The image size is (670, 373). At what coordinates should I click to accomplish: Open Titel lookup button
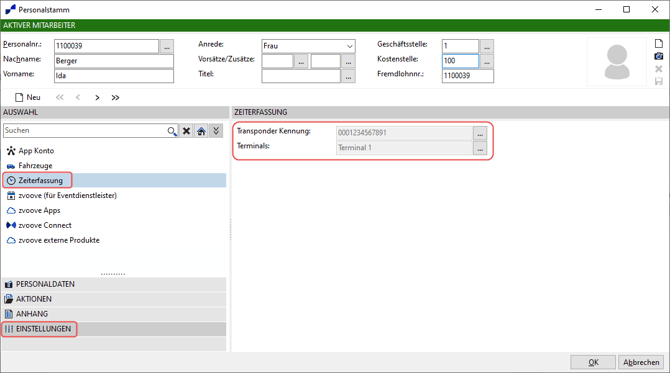click(x=349, y=76)
